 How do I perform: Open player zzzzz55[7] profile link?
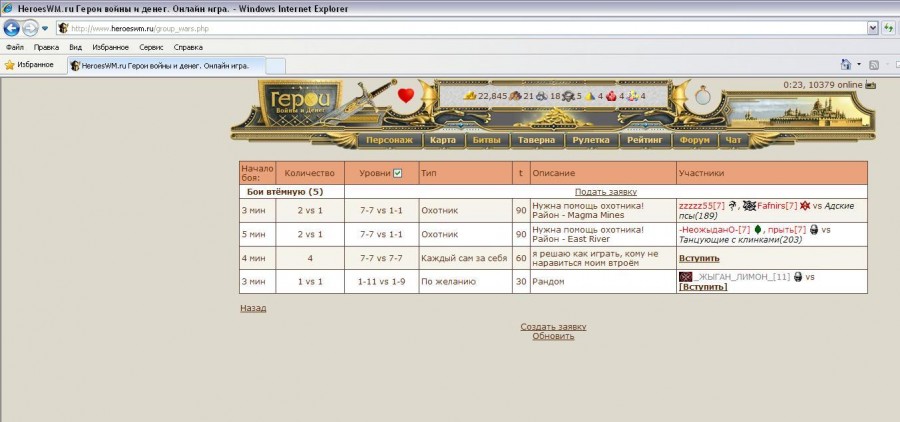[702, 206]
